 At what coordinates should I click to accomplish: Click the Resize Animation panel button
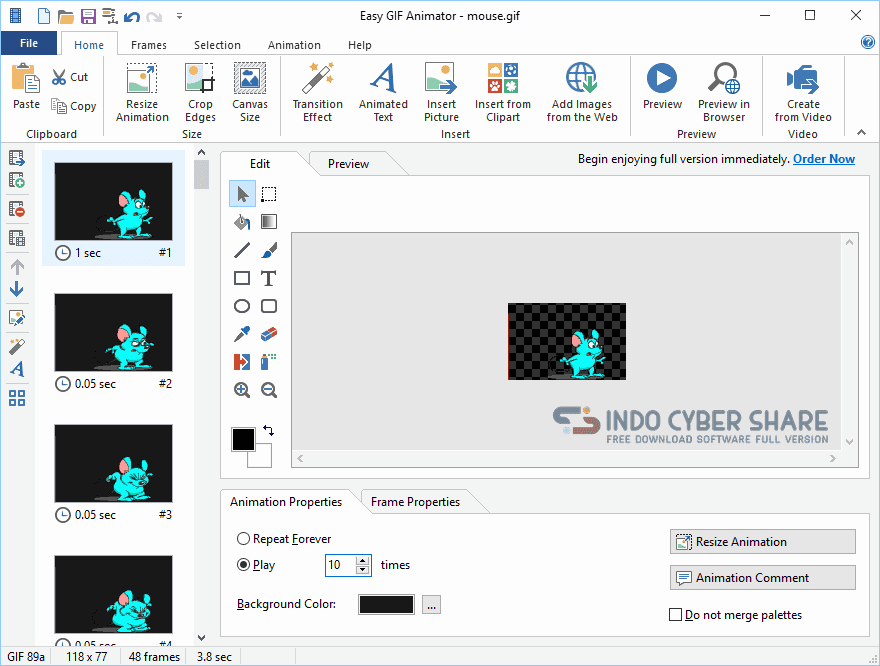763,541
